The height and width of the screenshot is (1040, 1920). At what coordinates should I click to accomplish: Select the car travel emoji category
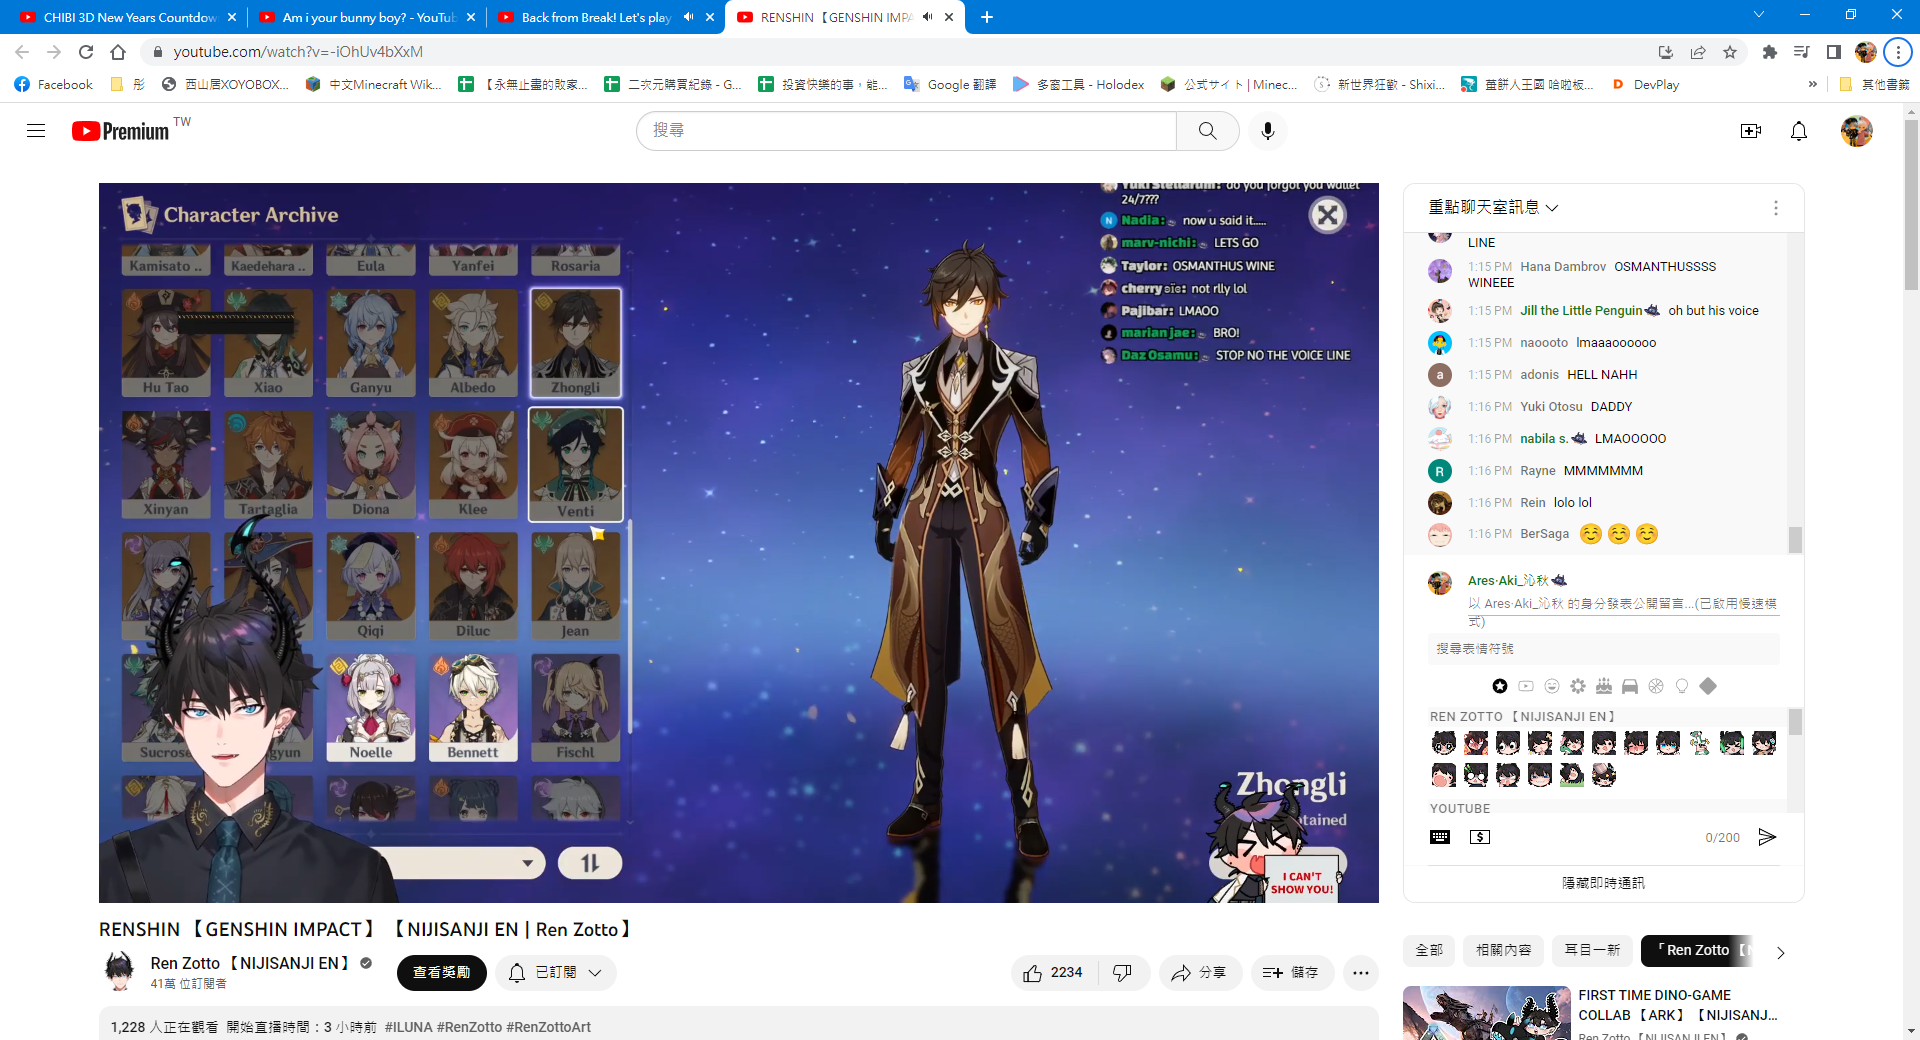[x=1630, y=686]
